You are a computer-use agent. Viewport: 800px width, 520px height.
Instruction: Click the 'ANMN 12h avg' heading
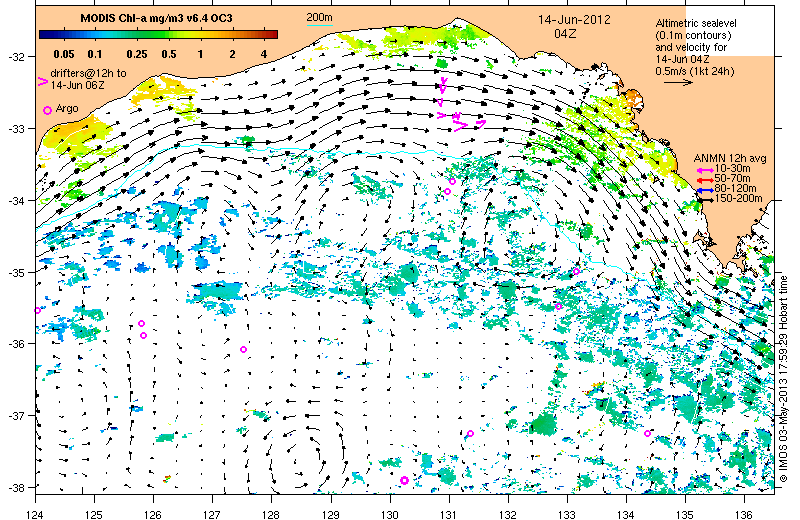(x=730, y=159)
